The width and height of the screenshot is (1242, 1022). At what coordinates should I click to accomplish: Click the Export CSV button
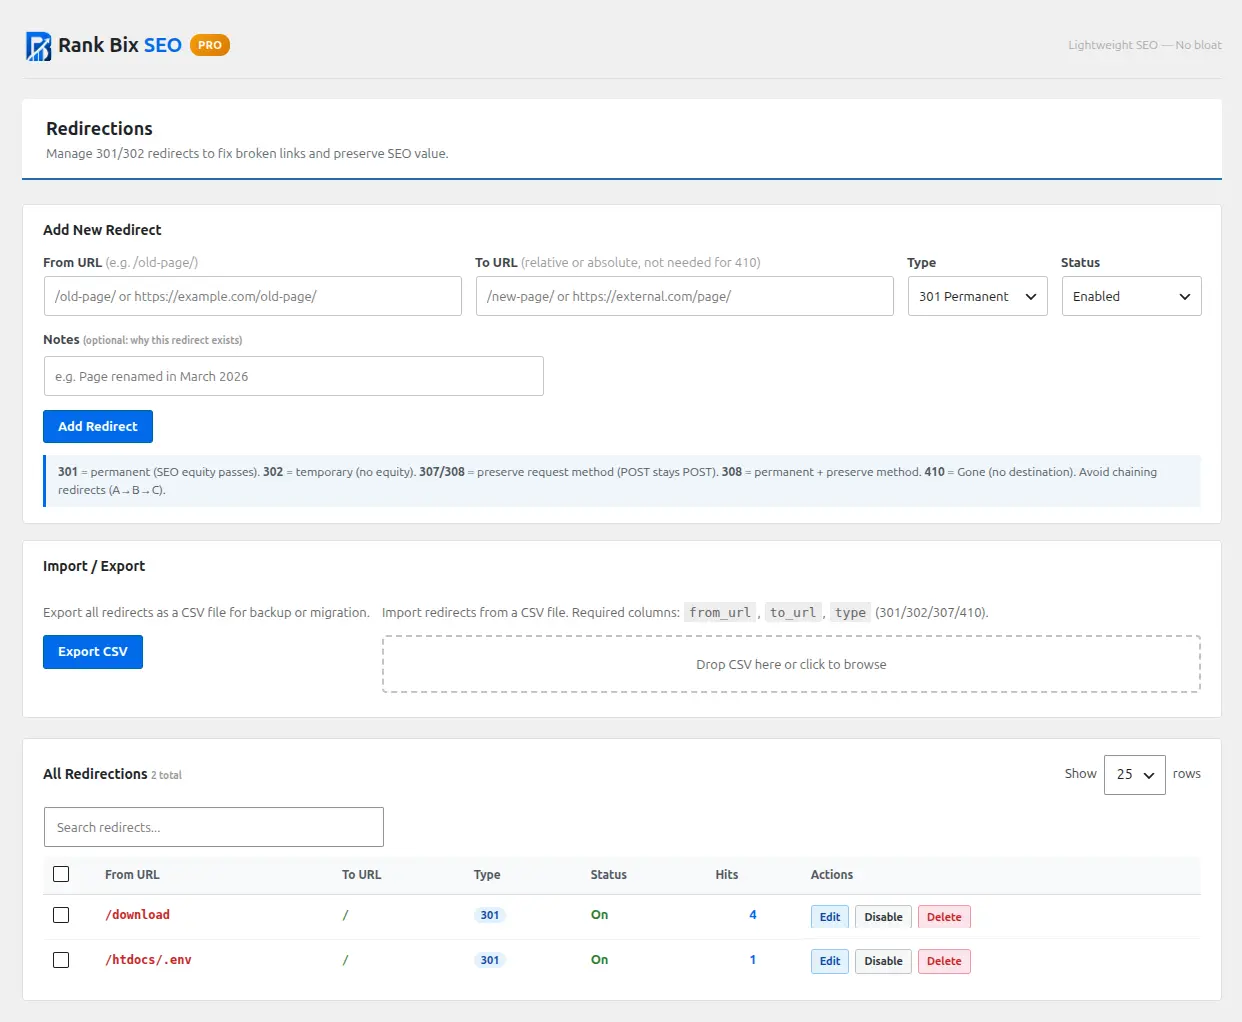click(93, 652)
